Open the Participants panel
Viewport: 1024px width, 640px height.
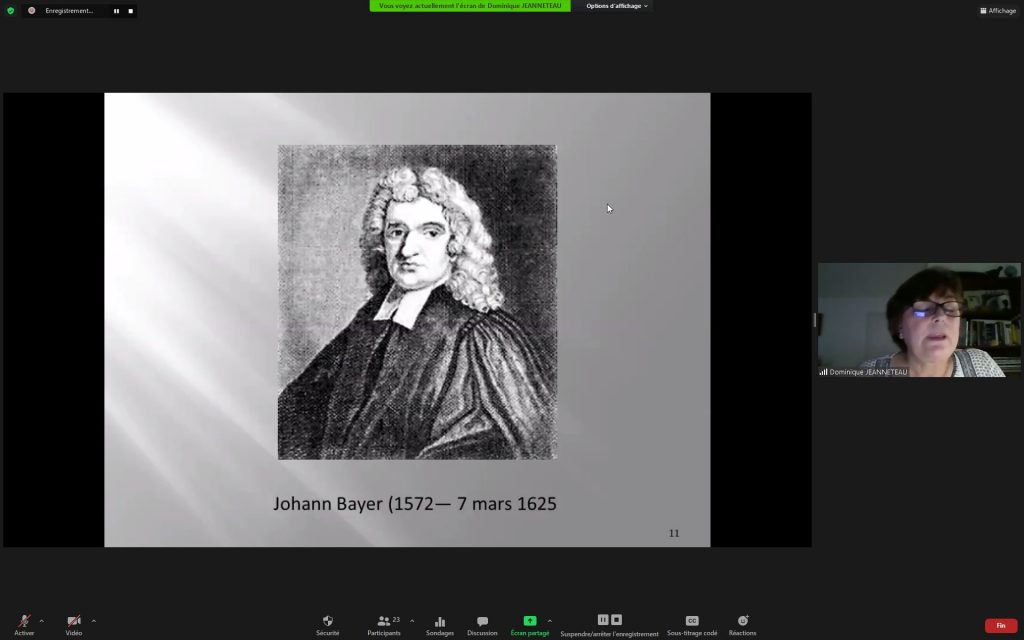tap(385, 625)
